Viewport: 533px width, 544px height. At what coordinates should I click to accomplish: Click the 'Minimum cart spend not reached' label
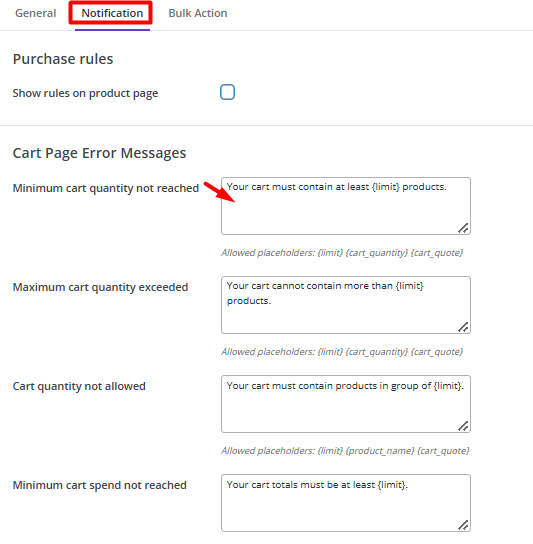click(100, 485)
